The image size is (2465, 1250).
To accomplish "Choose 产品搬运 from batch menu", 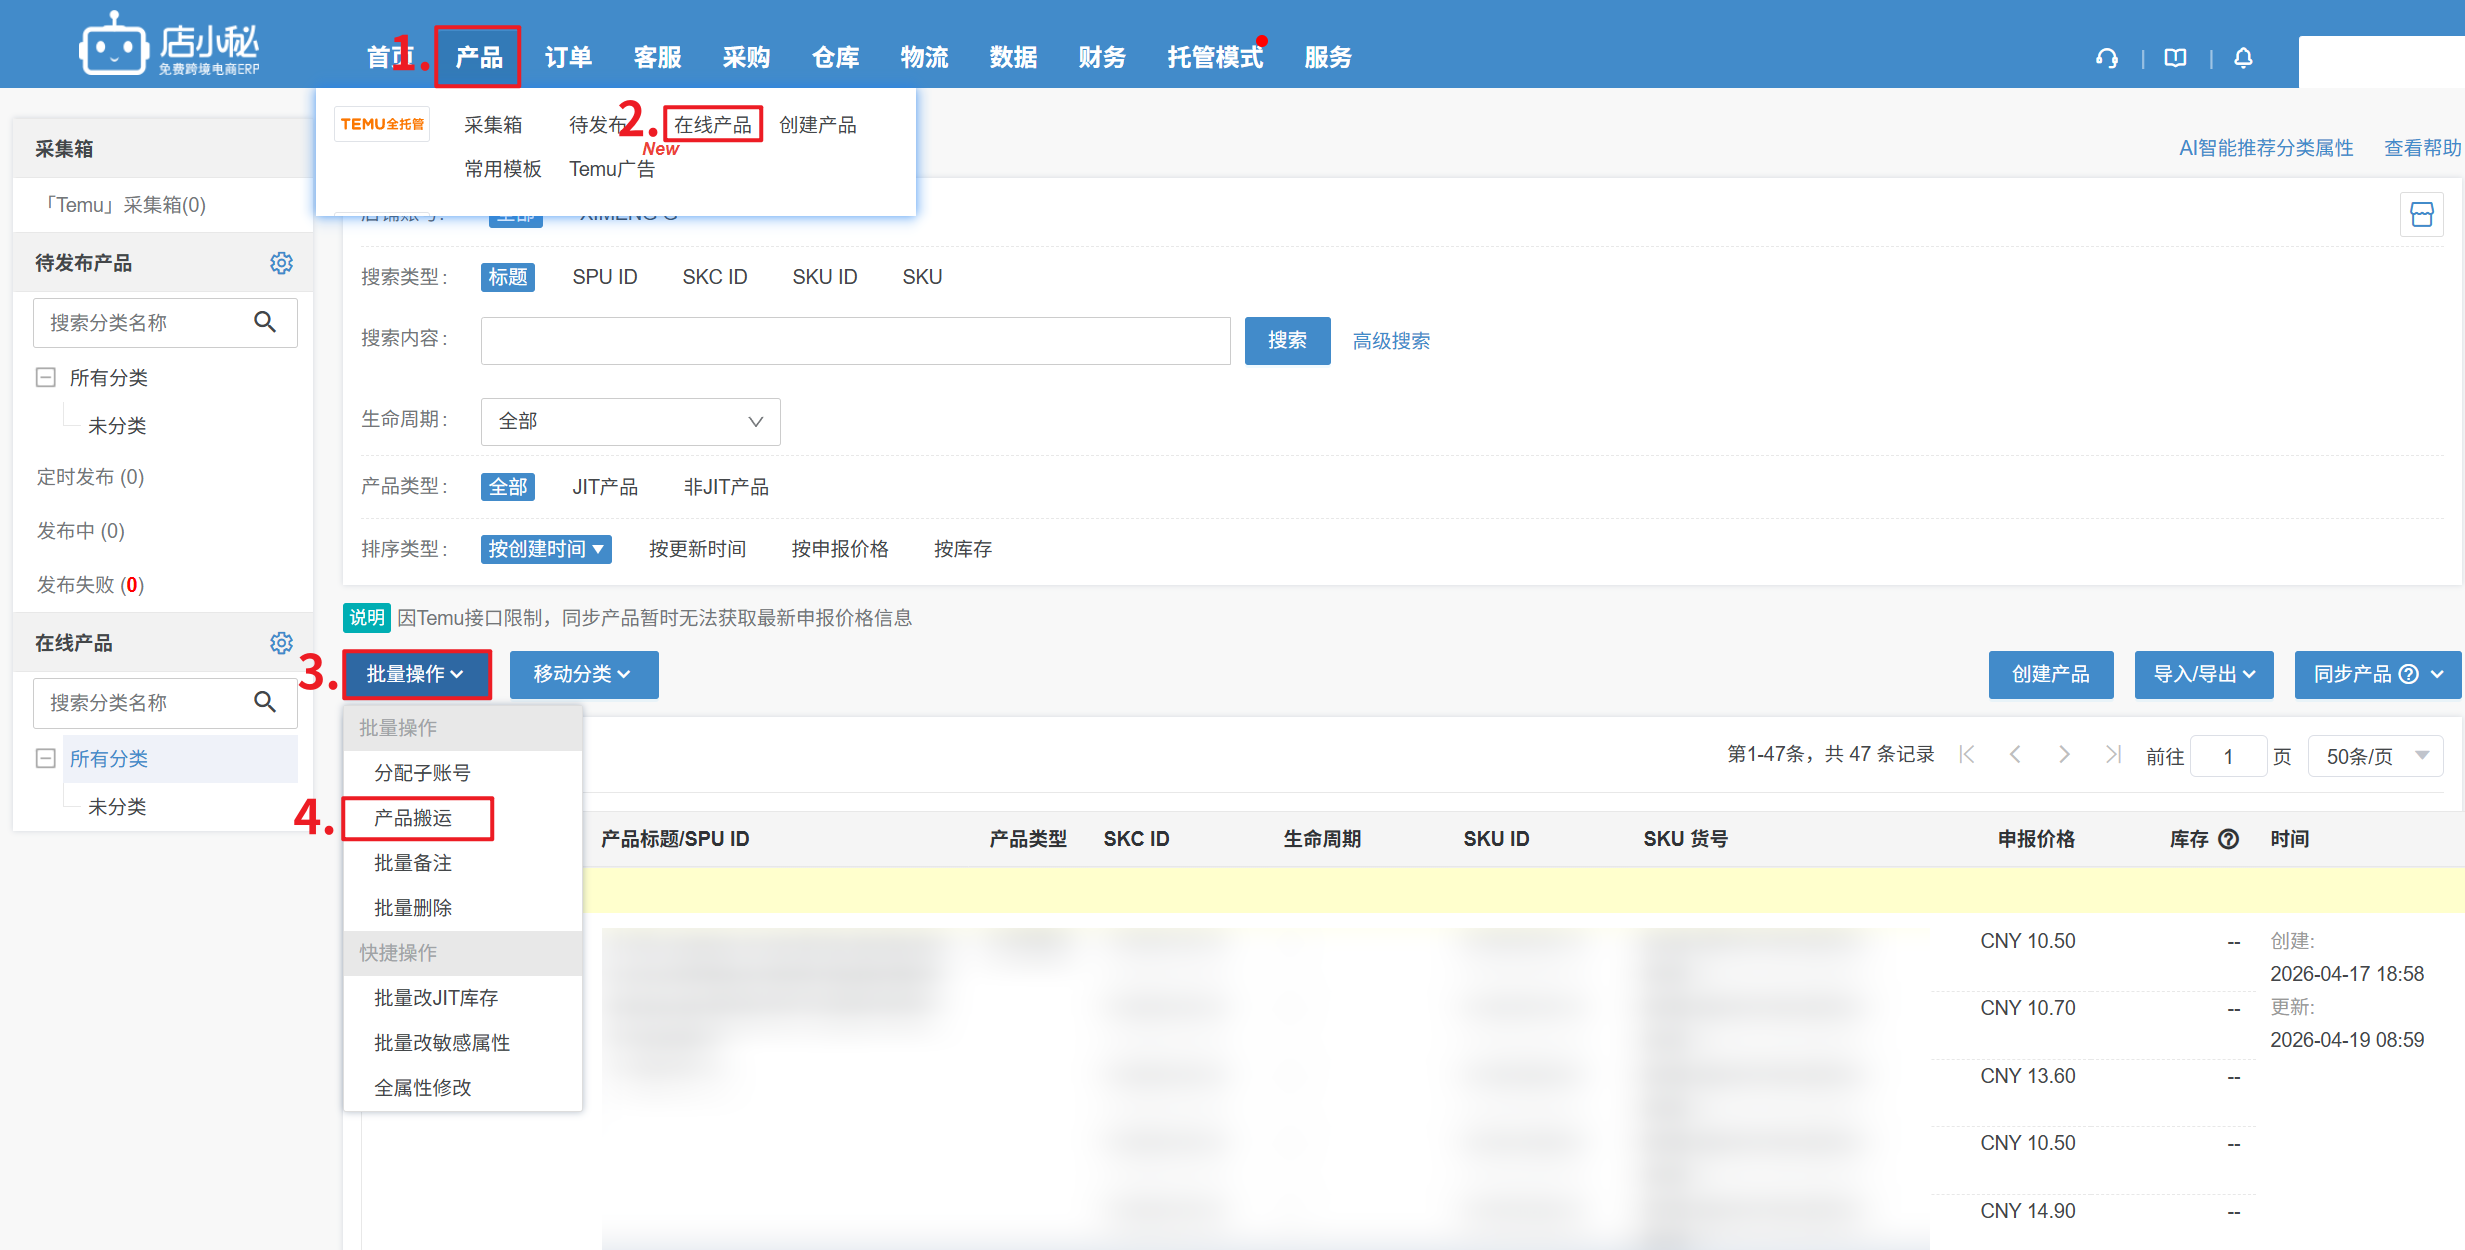I will [414, 818].
